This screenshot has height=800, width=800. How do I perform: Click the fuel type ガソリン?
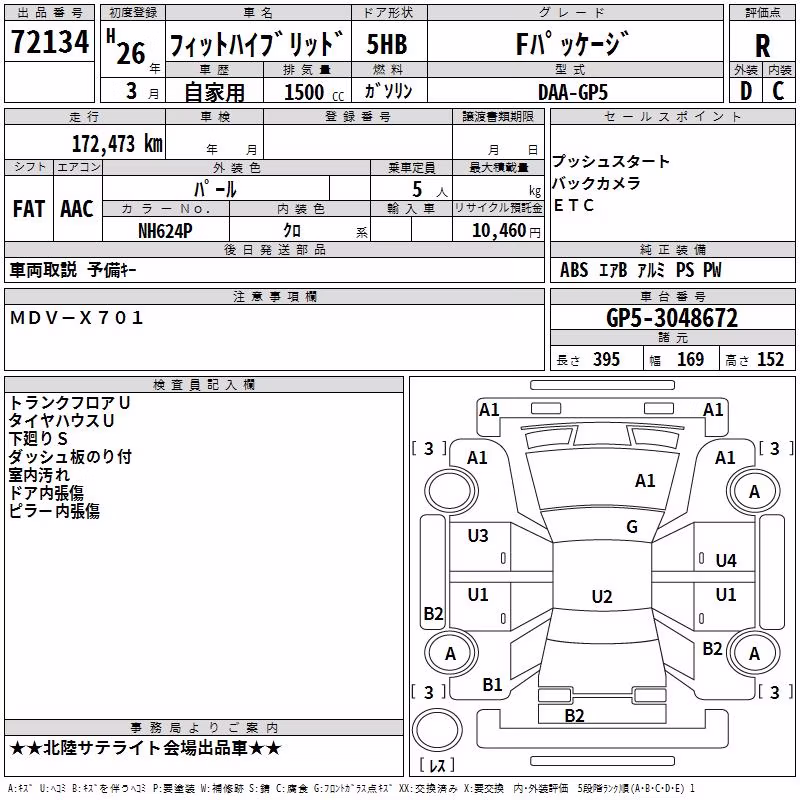pos(388,91)
